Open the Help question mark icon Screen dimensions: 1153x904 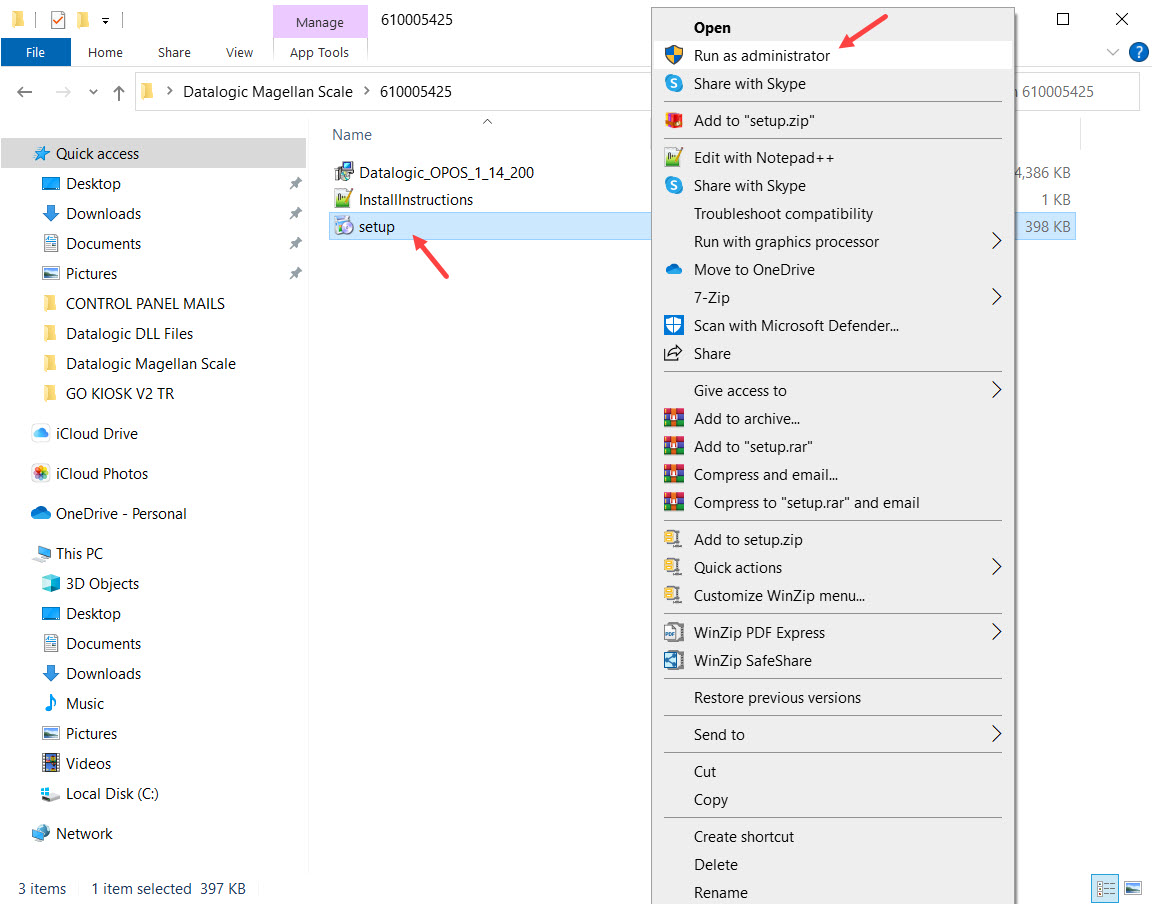coord(1138,52)
